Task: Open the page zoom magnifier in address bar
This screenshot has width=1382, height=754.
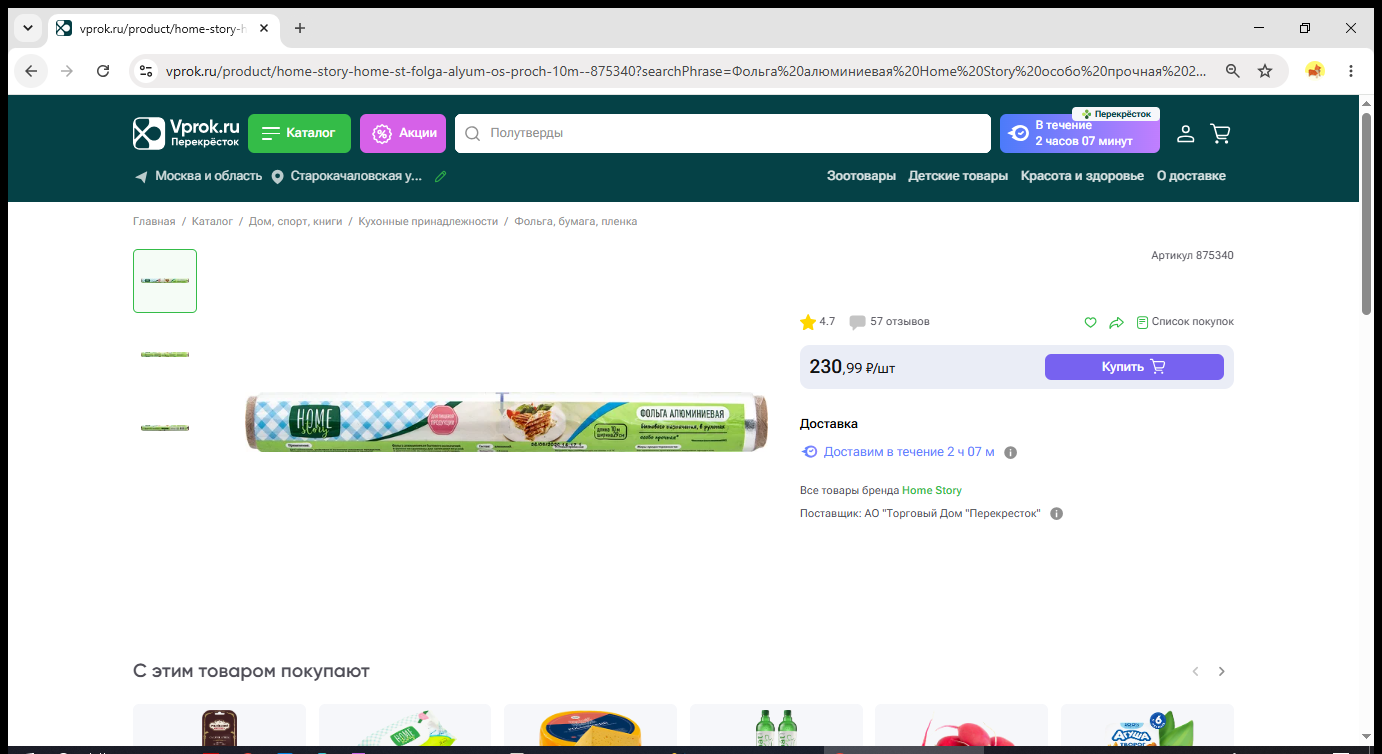Action: [x=1233, y=71]
